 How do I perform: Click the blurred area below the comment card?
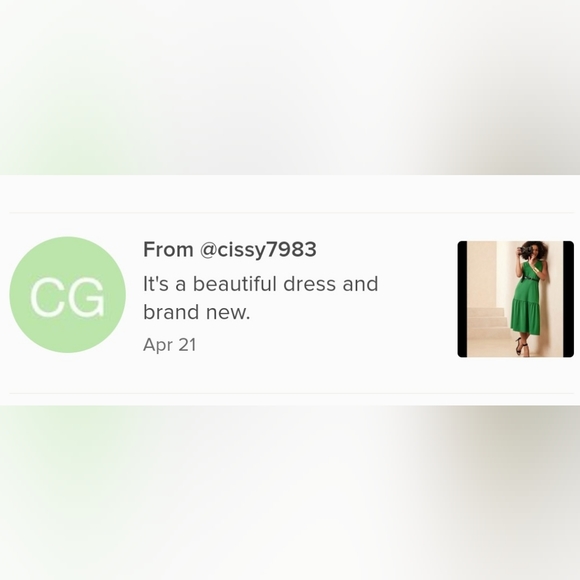pos(290,493)
